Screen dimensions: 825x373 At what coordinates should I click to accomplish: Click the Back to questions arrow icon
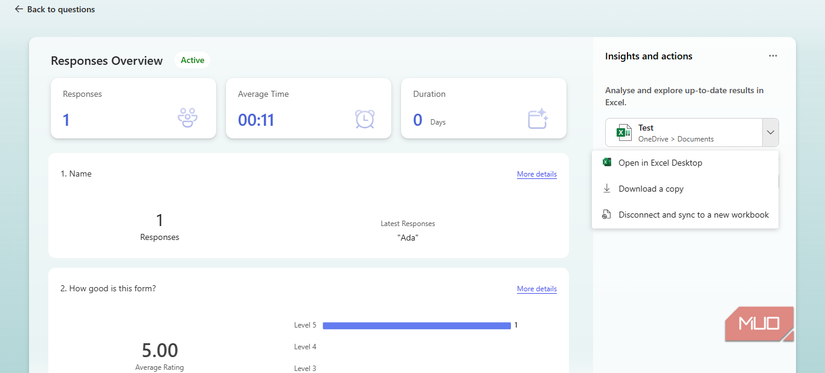coord(19,9)
